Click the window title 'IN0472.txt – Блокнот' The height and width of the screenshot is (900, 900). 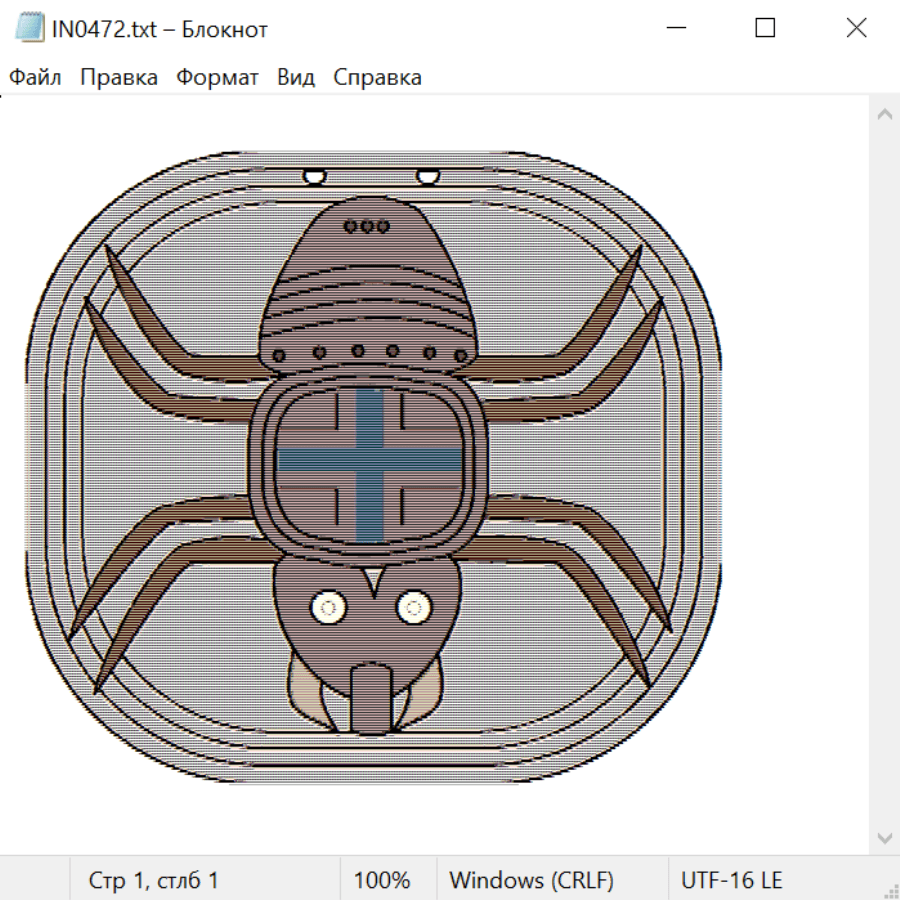click(160, 29)
